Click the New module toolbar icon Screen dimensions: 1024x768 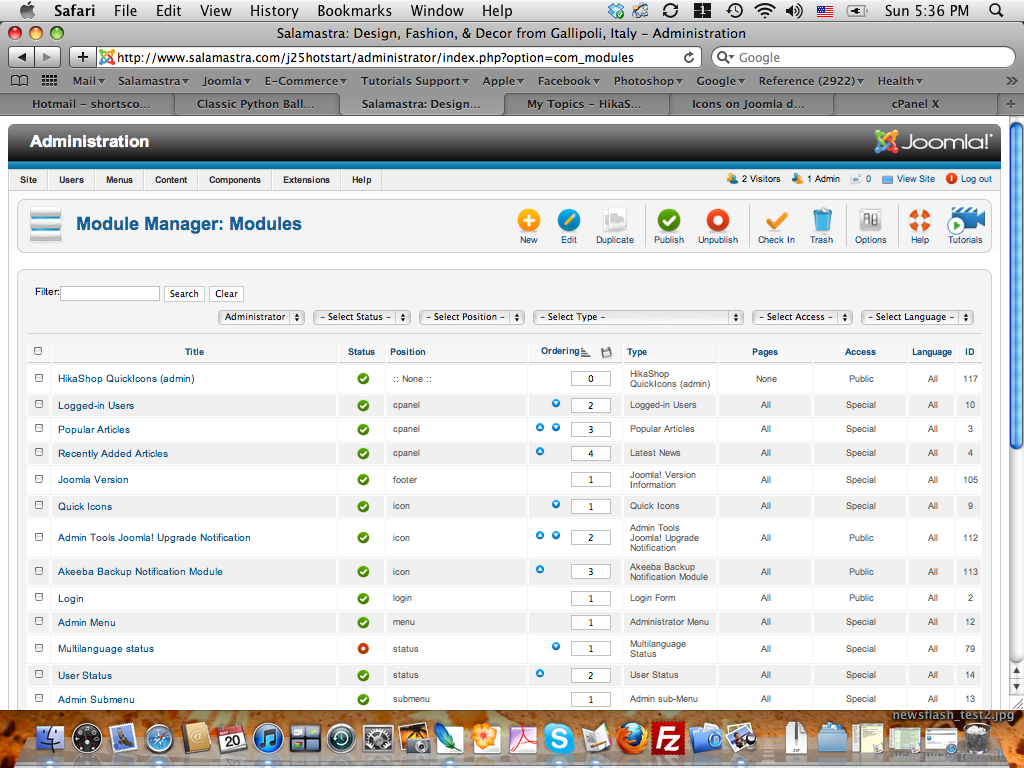(528, 221)
